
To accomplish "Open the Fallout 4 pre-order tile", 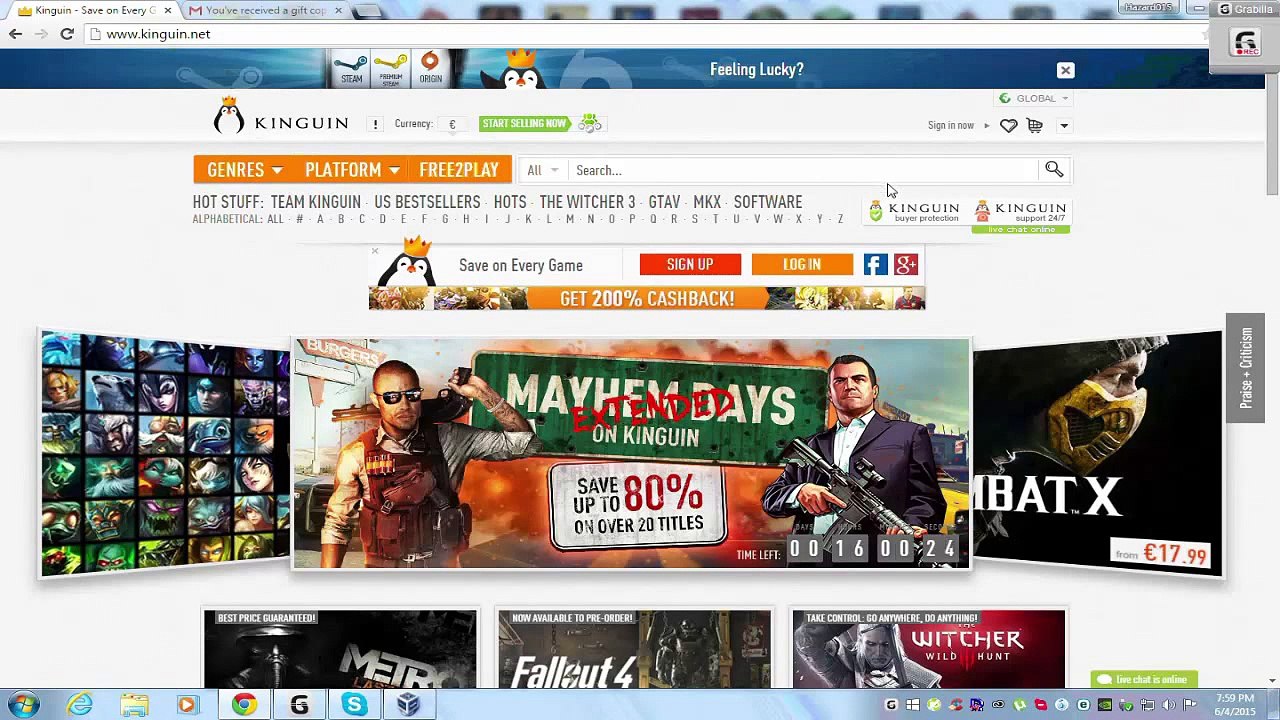I will pos(635,649).
